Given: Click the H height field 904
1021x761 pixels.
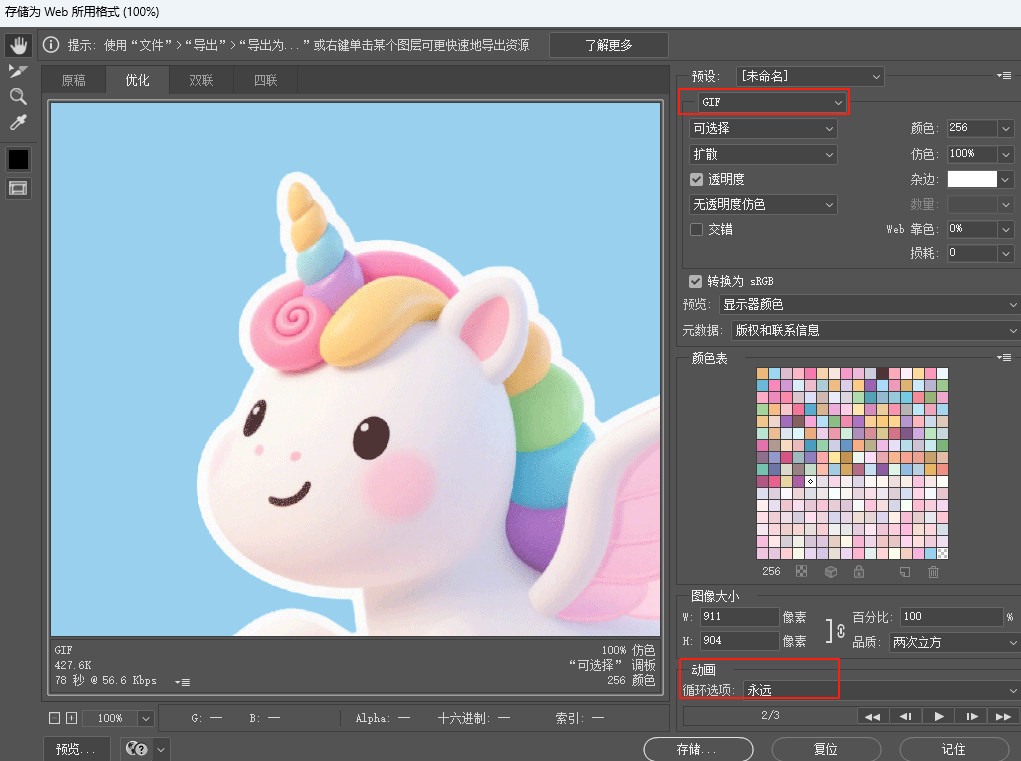Looking at the screenshot, I should coord(740,641).
